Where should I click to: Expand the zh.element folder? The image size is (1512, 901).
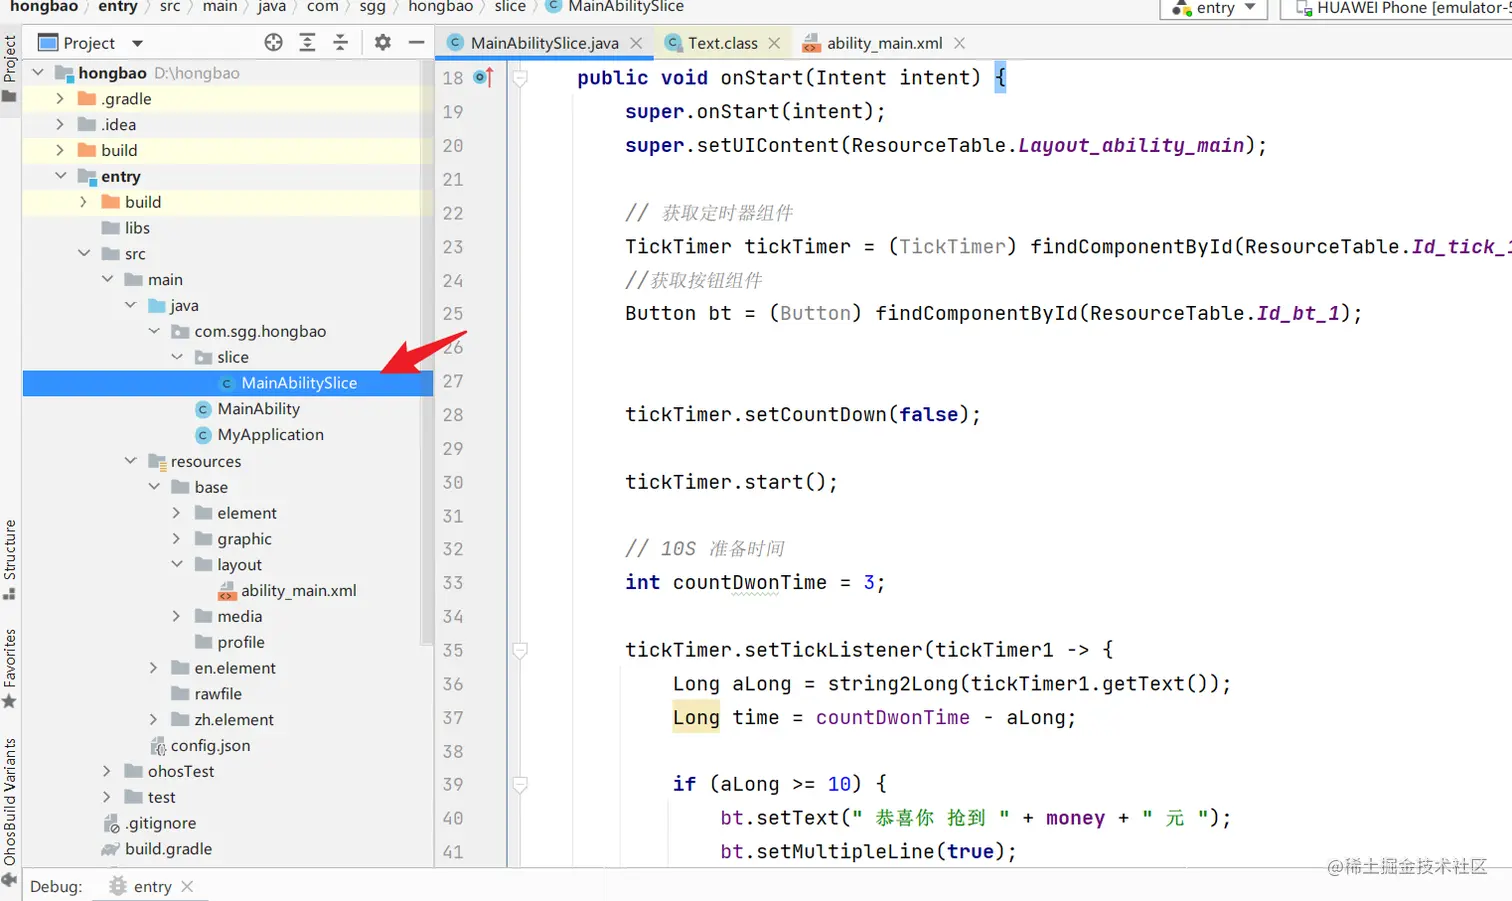pos(154,719)
